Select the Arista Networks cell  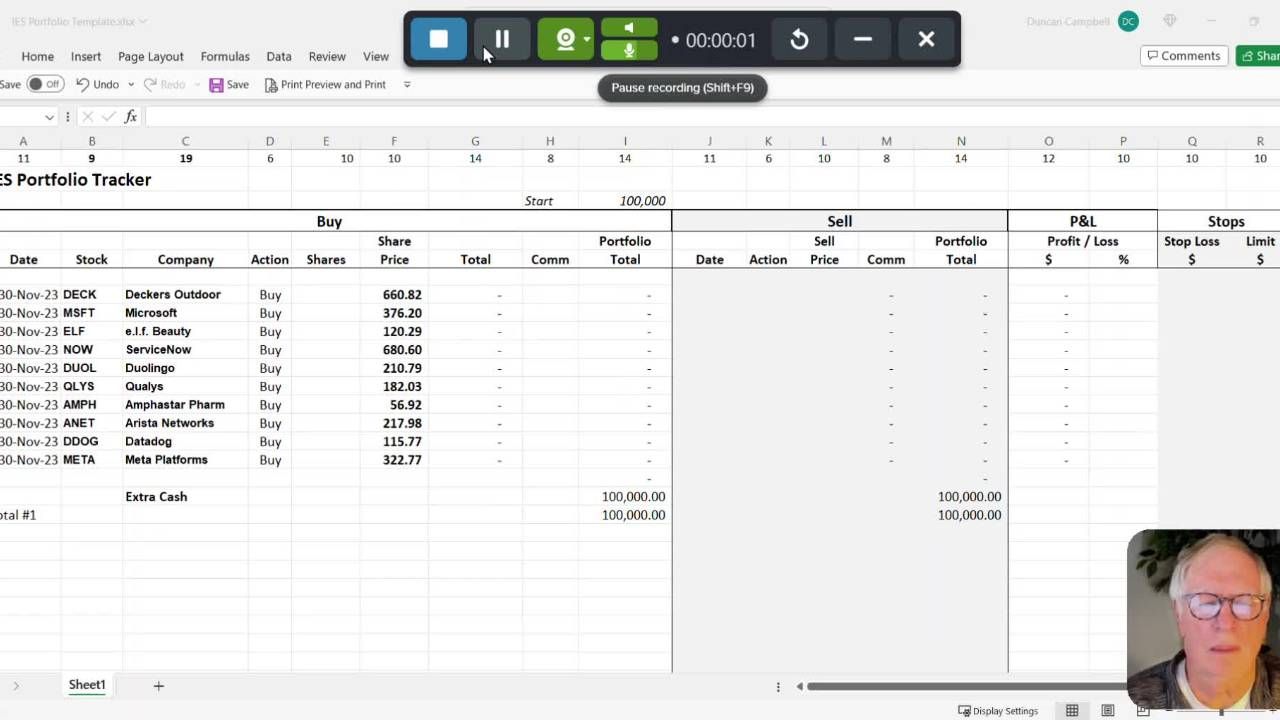pyautogui.click(x=185, y=423)
